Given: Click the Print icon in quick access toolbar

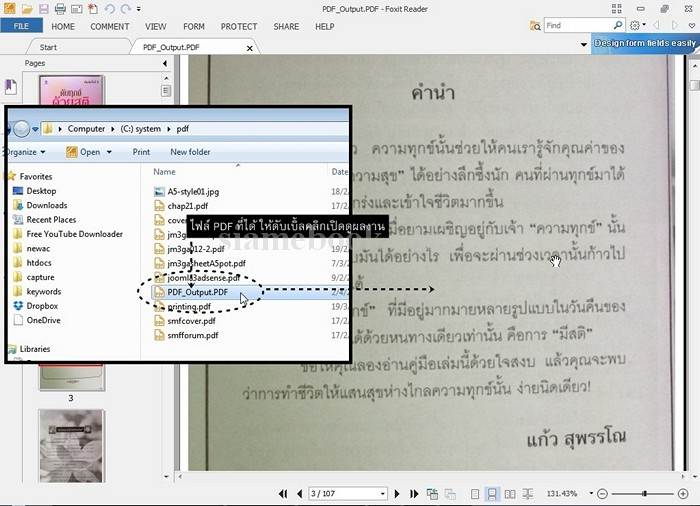Looking at the screenshot, I should pos(60,8).
